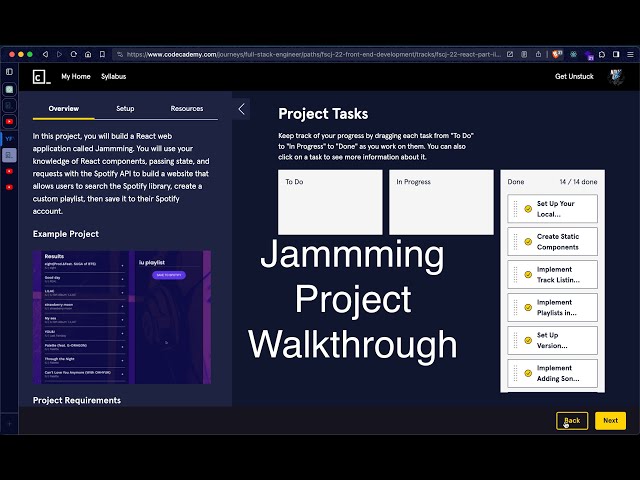640x480 pixels.
Task: Open the Set Up Version... task card
Action: coord(553,340)
